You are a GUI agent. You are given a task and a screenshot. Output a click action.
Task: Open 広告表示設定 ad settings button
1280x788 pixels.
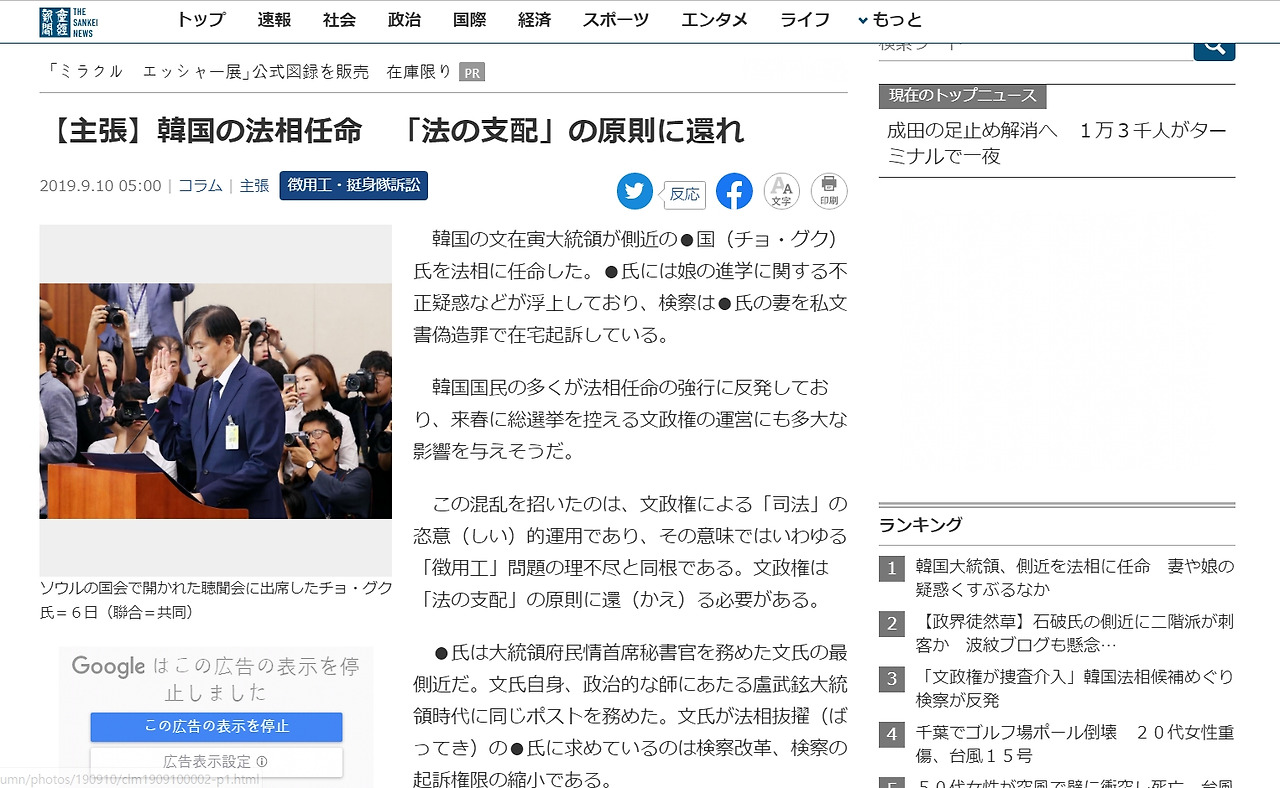(216, 762)
